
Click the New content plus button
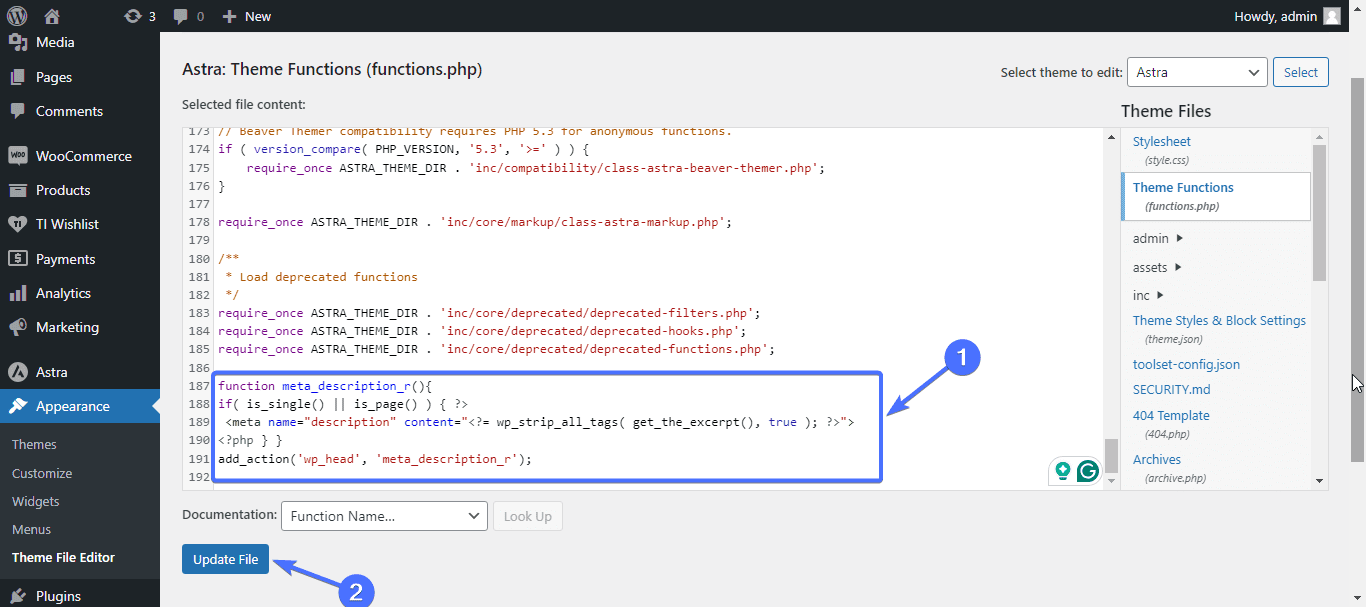tap(229, 16)
